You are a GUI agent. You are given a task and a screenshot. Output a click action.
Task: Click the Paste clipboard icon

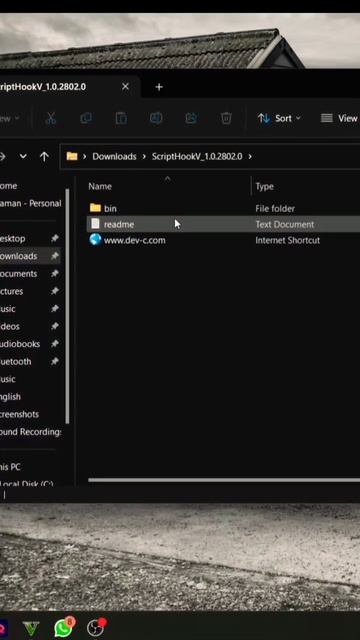coord(121,118)
